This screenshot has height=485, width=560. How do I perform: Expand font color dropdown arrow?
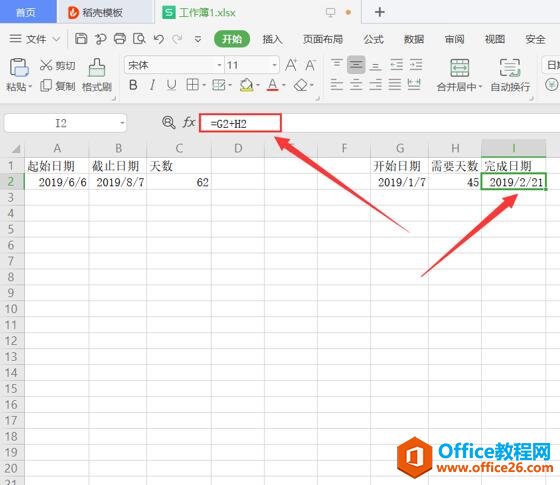284,85
